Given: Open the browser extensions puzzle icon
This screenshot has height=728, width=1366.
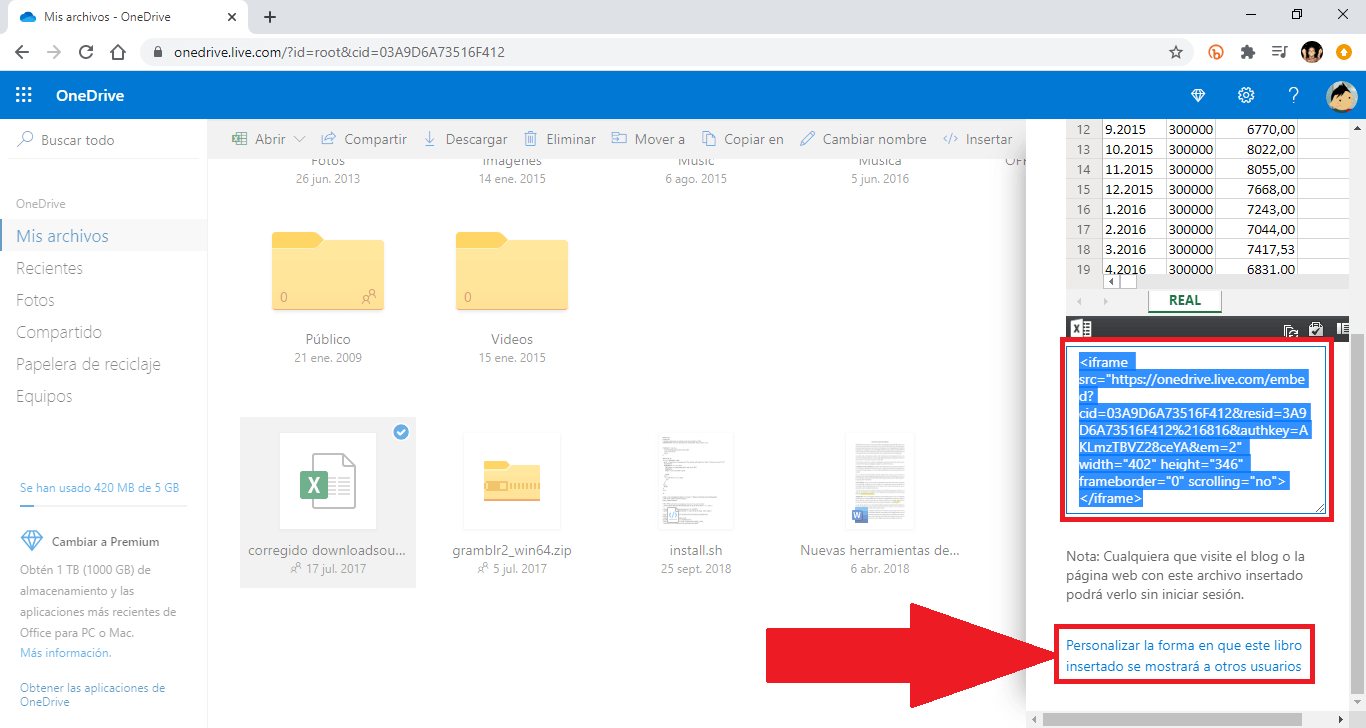Looking at the screenshot, I should coord(1248,52).
